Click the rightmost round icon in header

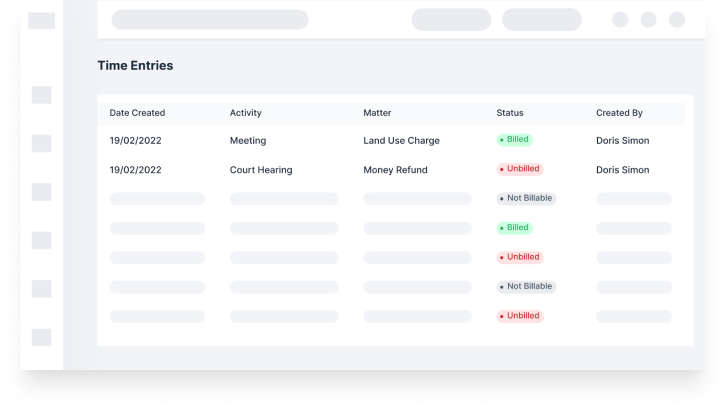pyautogui.click(x=676, y=19)
